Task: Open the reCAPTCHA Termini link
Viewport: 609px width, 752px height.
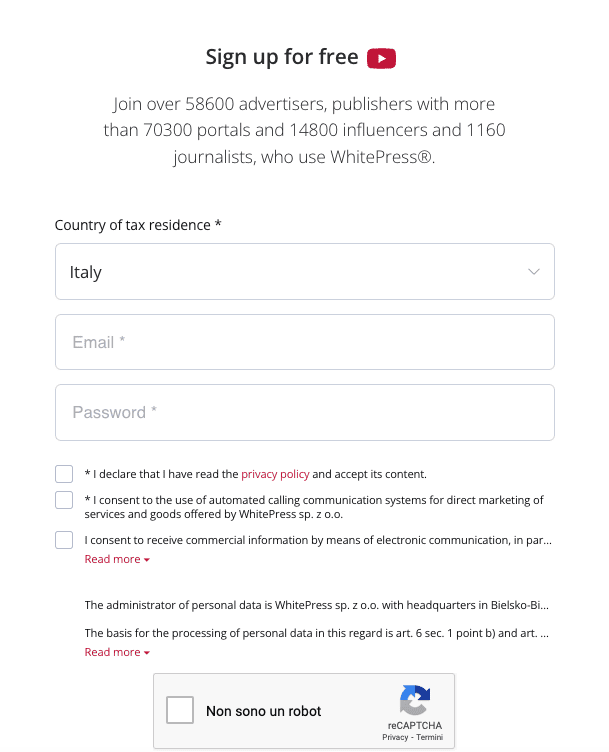Action: 430,737
